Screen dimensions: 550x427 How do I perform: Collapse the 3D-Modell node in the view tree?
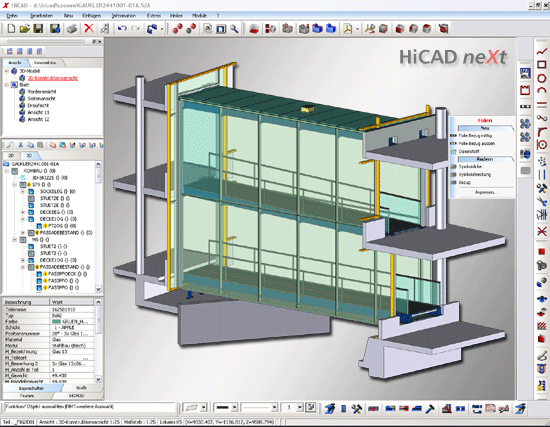click(6, 71)
